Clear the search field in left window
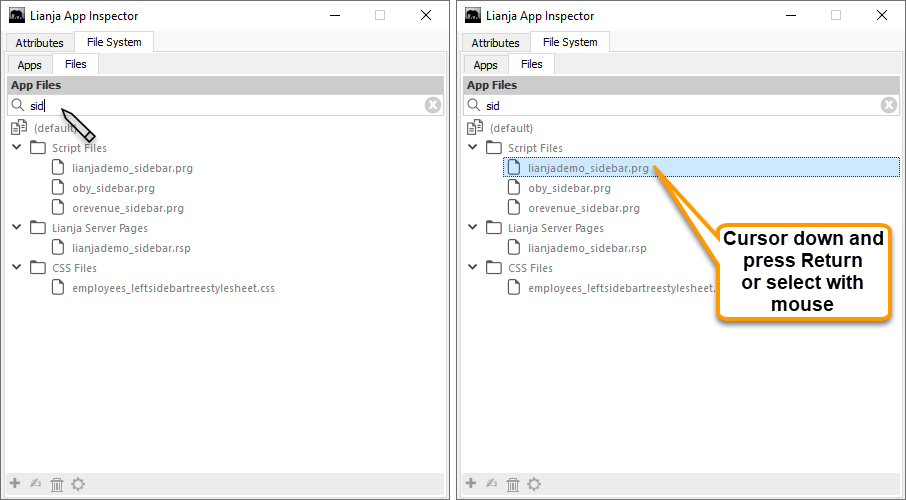This screenshot has height=500, width=906. pos(433,105)
